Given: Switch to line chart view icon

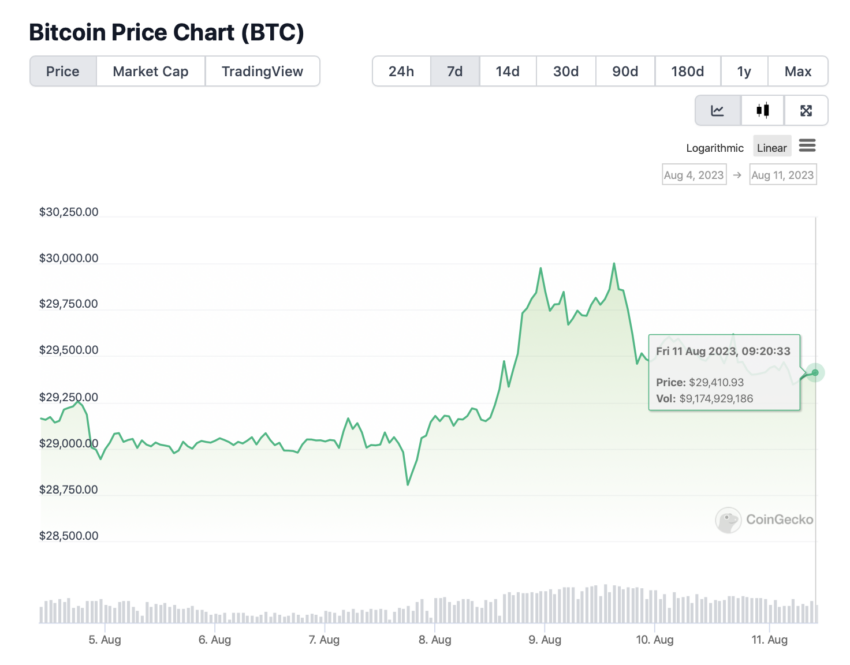Looking at the screenshot, I should click(x=718, y=111).
